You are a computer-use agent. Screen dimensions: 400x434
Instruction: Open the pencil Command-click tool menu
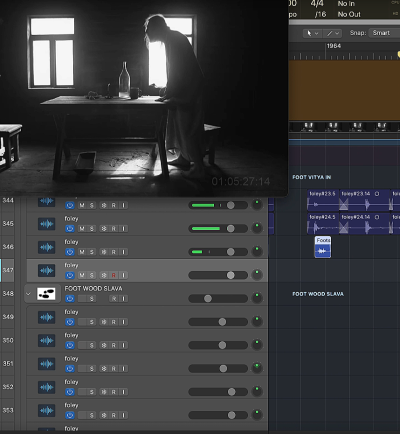[x=332, y=33]
